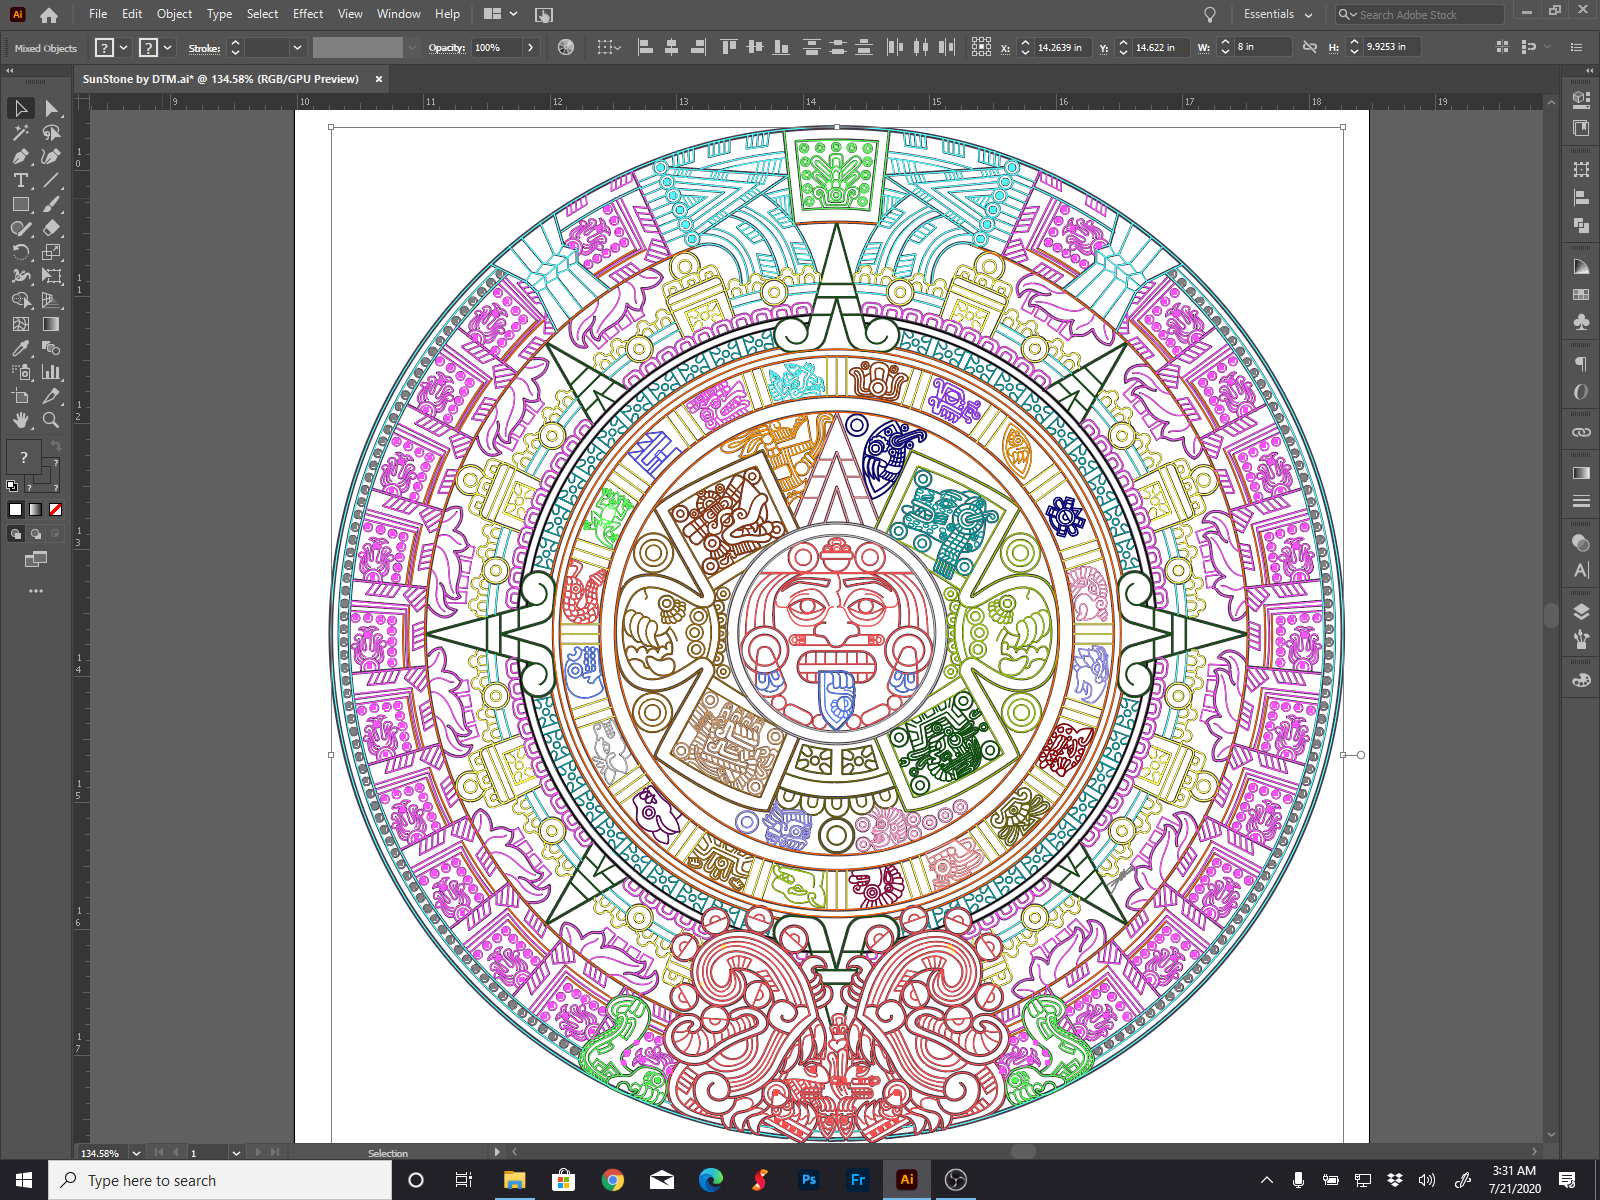Select the Curvature tool
This screenshot has height=1200, width=1600.
point(51,156)
